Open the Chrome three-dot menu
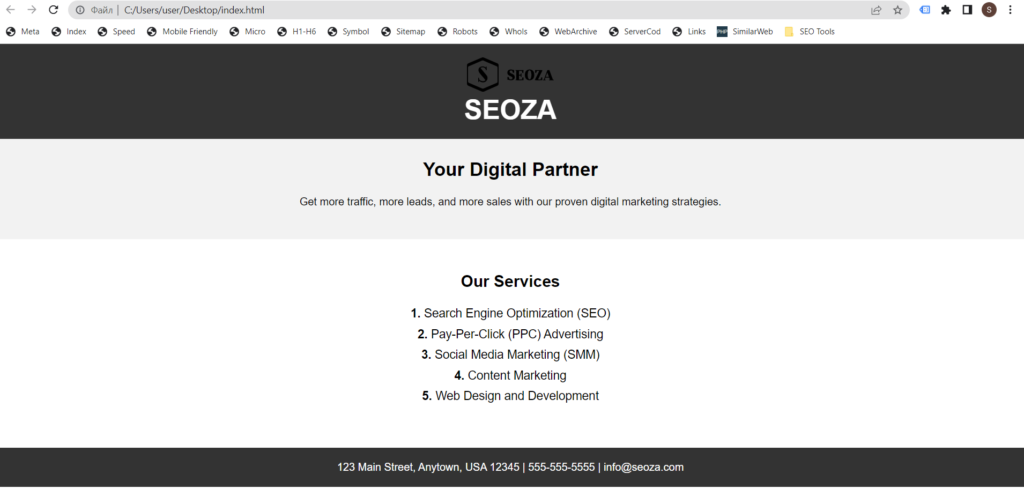1024x496 pixels. [1010, 10]
